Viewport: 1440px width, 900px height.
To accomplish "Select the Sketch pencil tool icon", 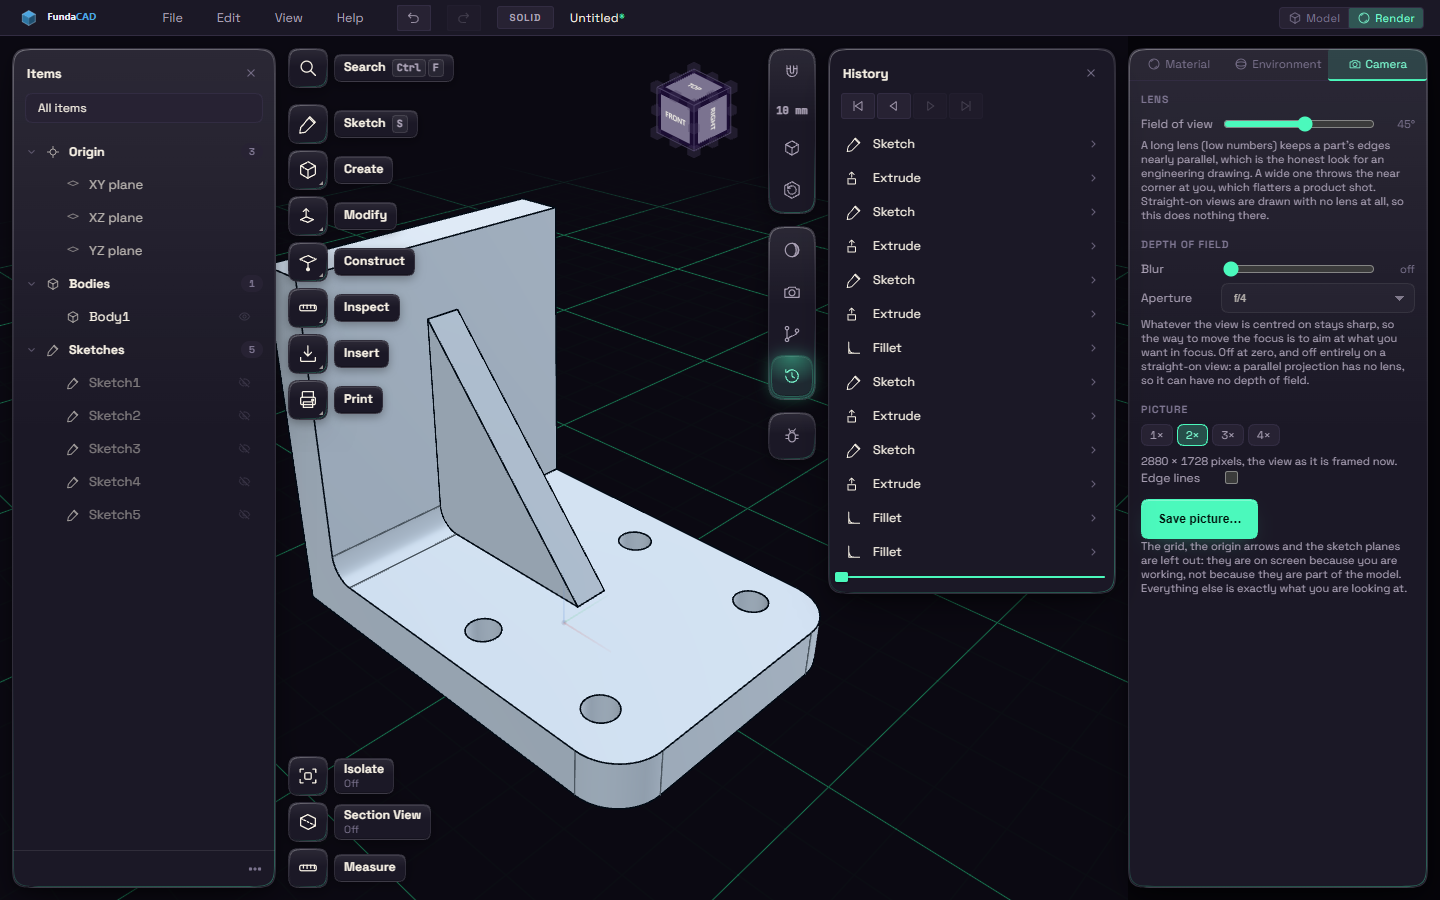I will (x=308, y=124).
